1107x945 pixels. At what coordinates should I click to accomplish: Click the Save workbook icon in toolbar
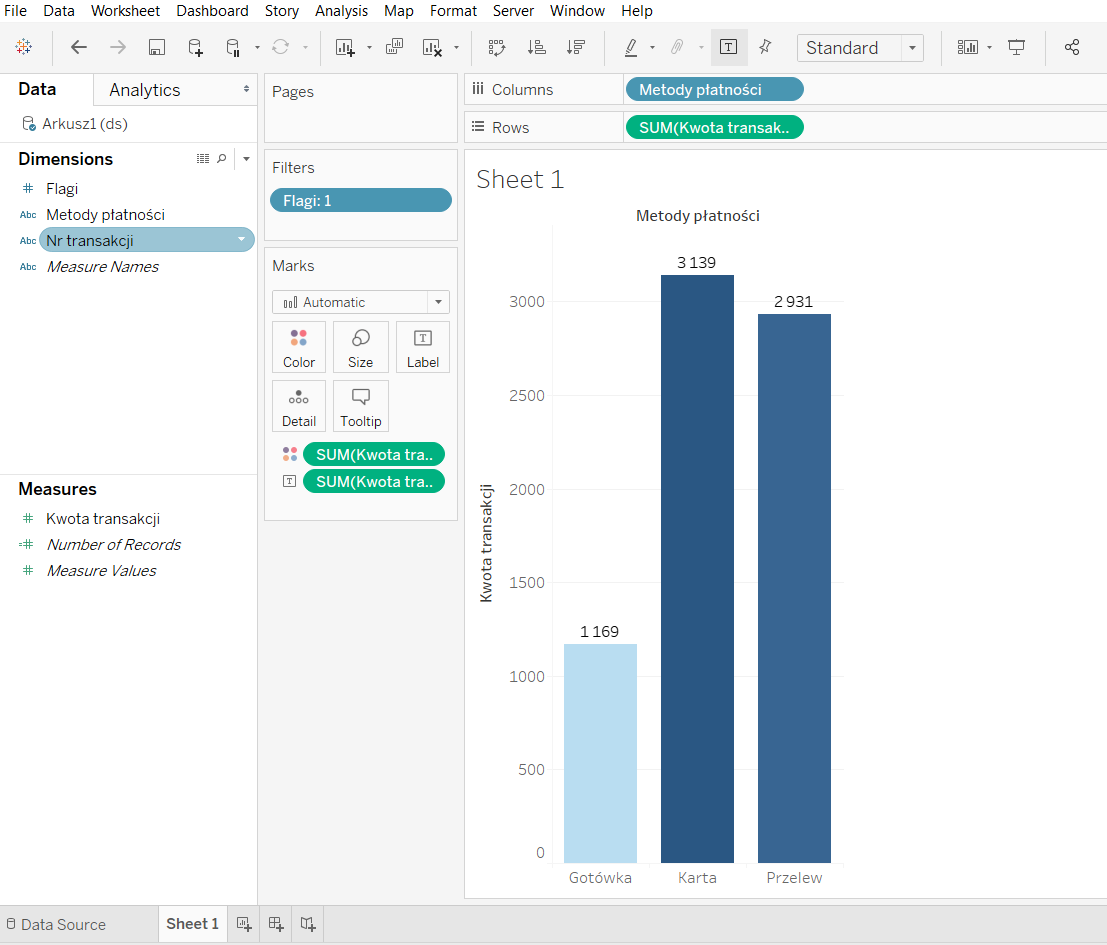[157, 47]
